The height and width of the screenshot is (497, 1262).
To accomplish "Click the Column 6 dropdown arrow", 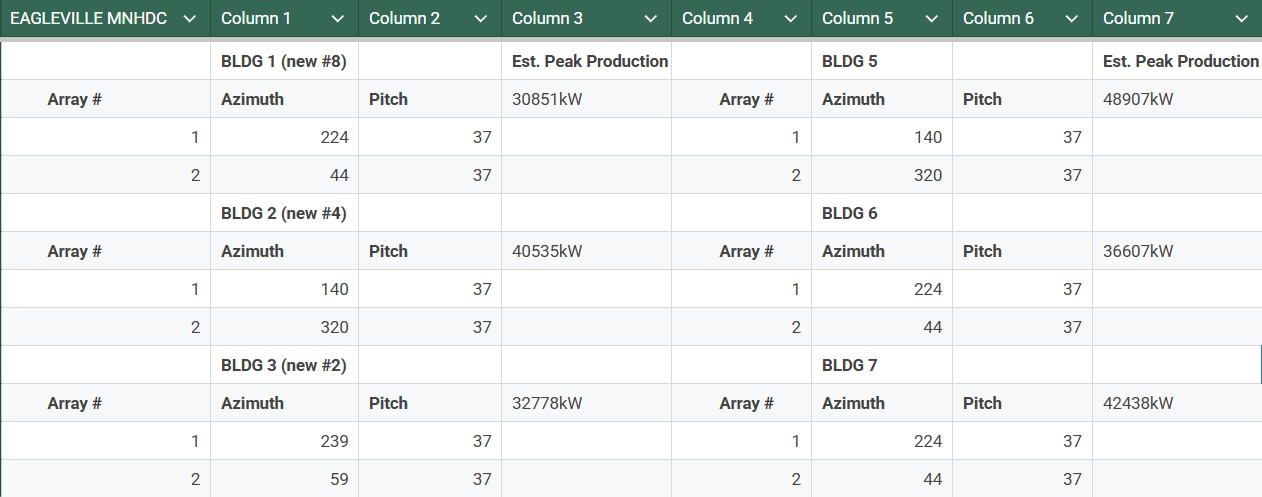I will 1072,19.
